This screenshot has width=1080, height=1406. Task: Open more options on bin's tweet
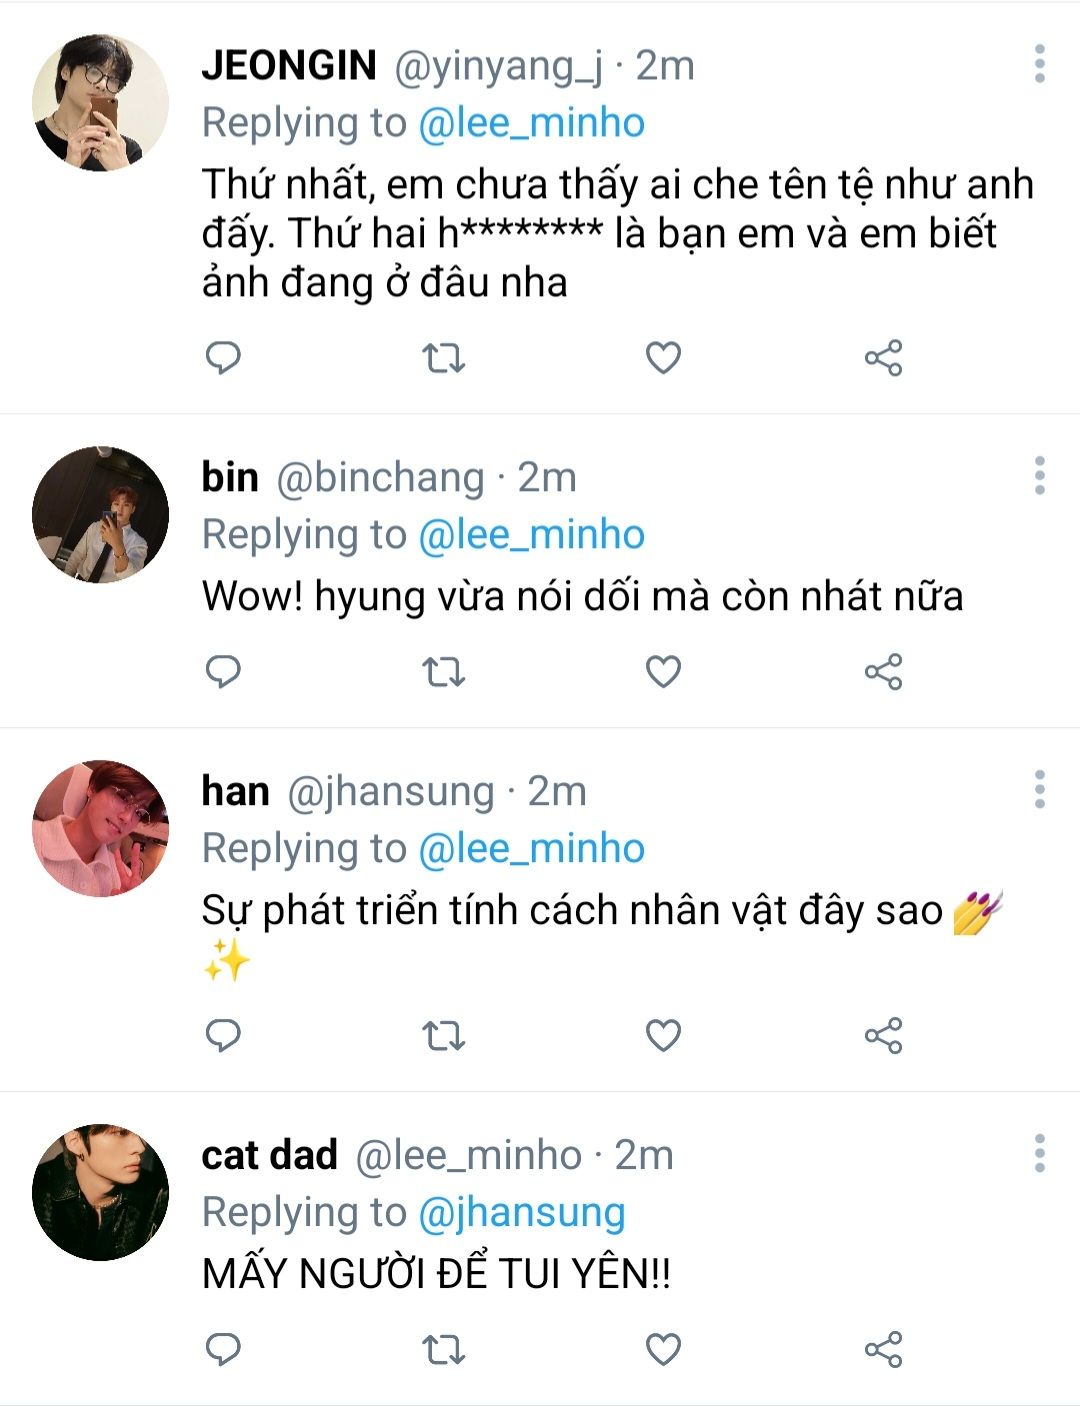[1040, 476]
